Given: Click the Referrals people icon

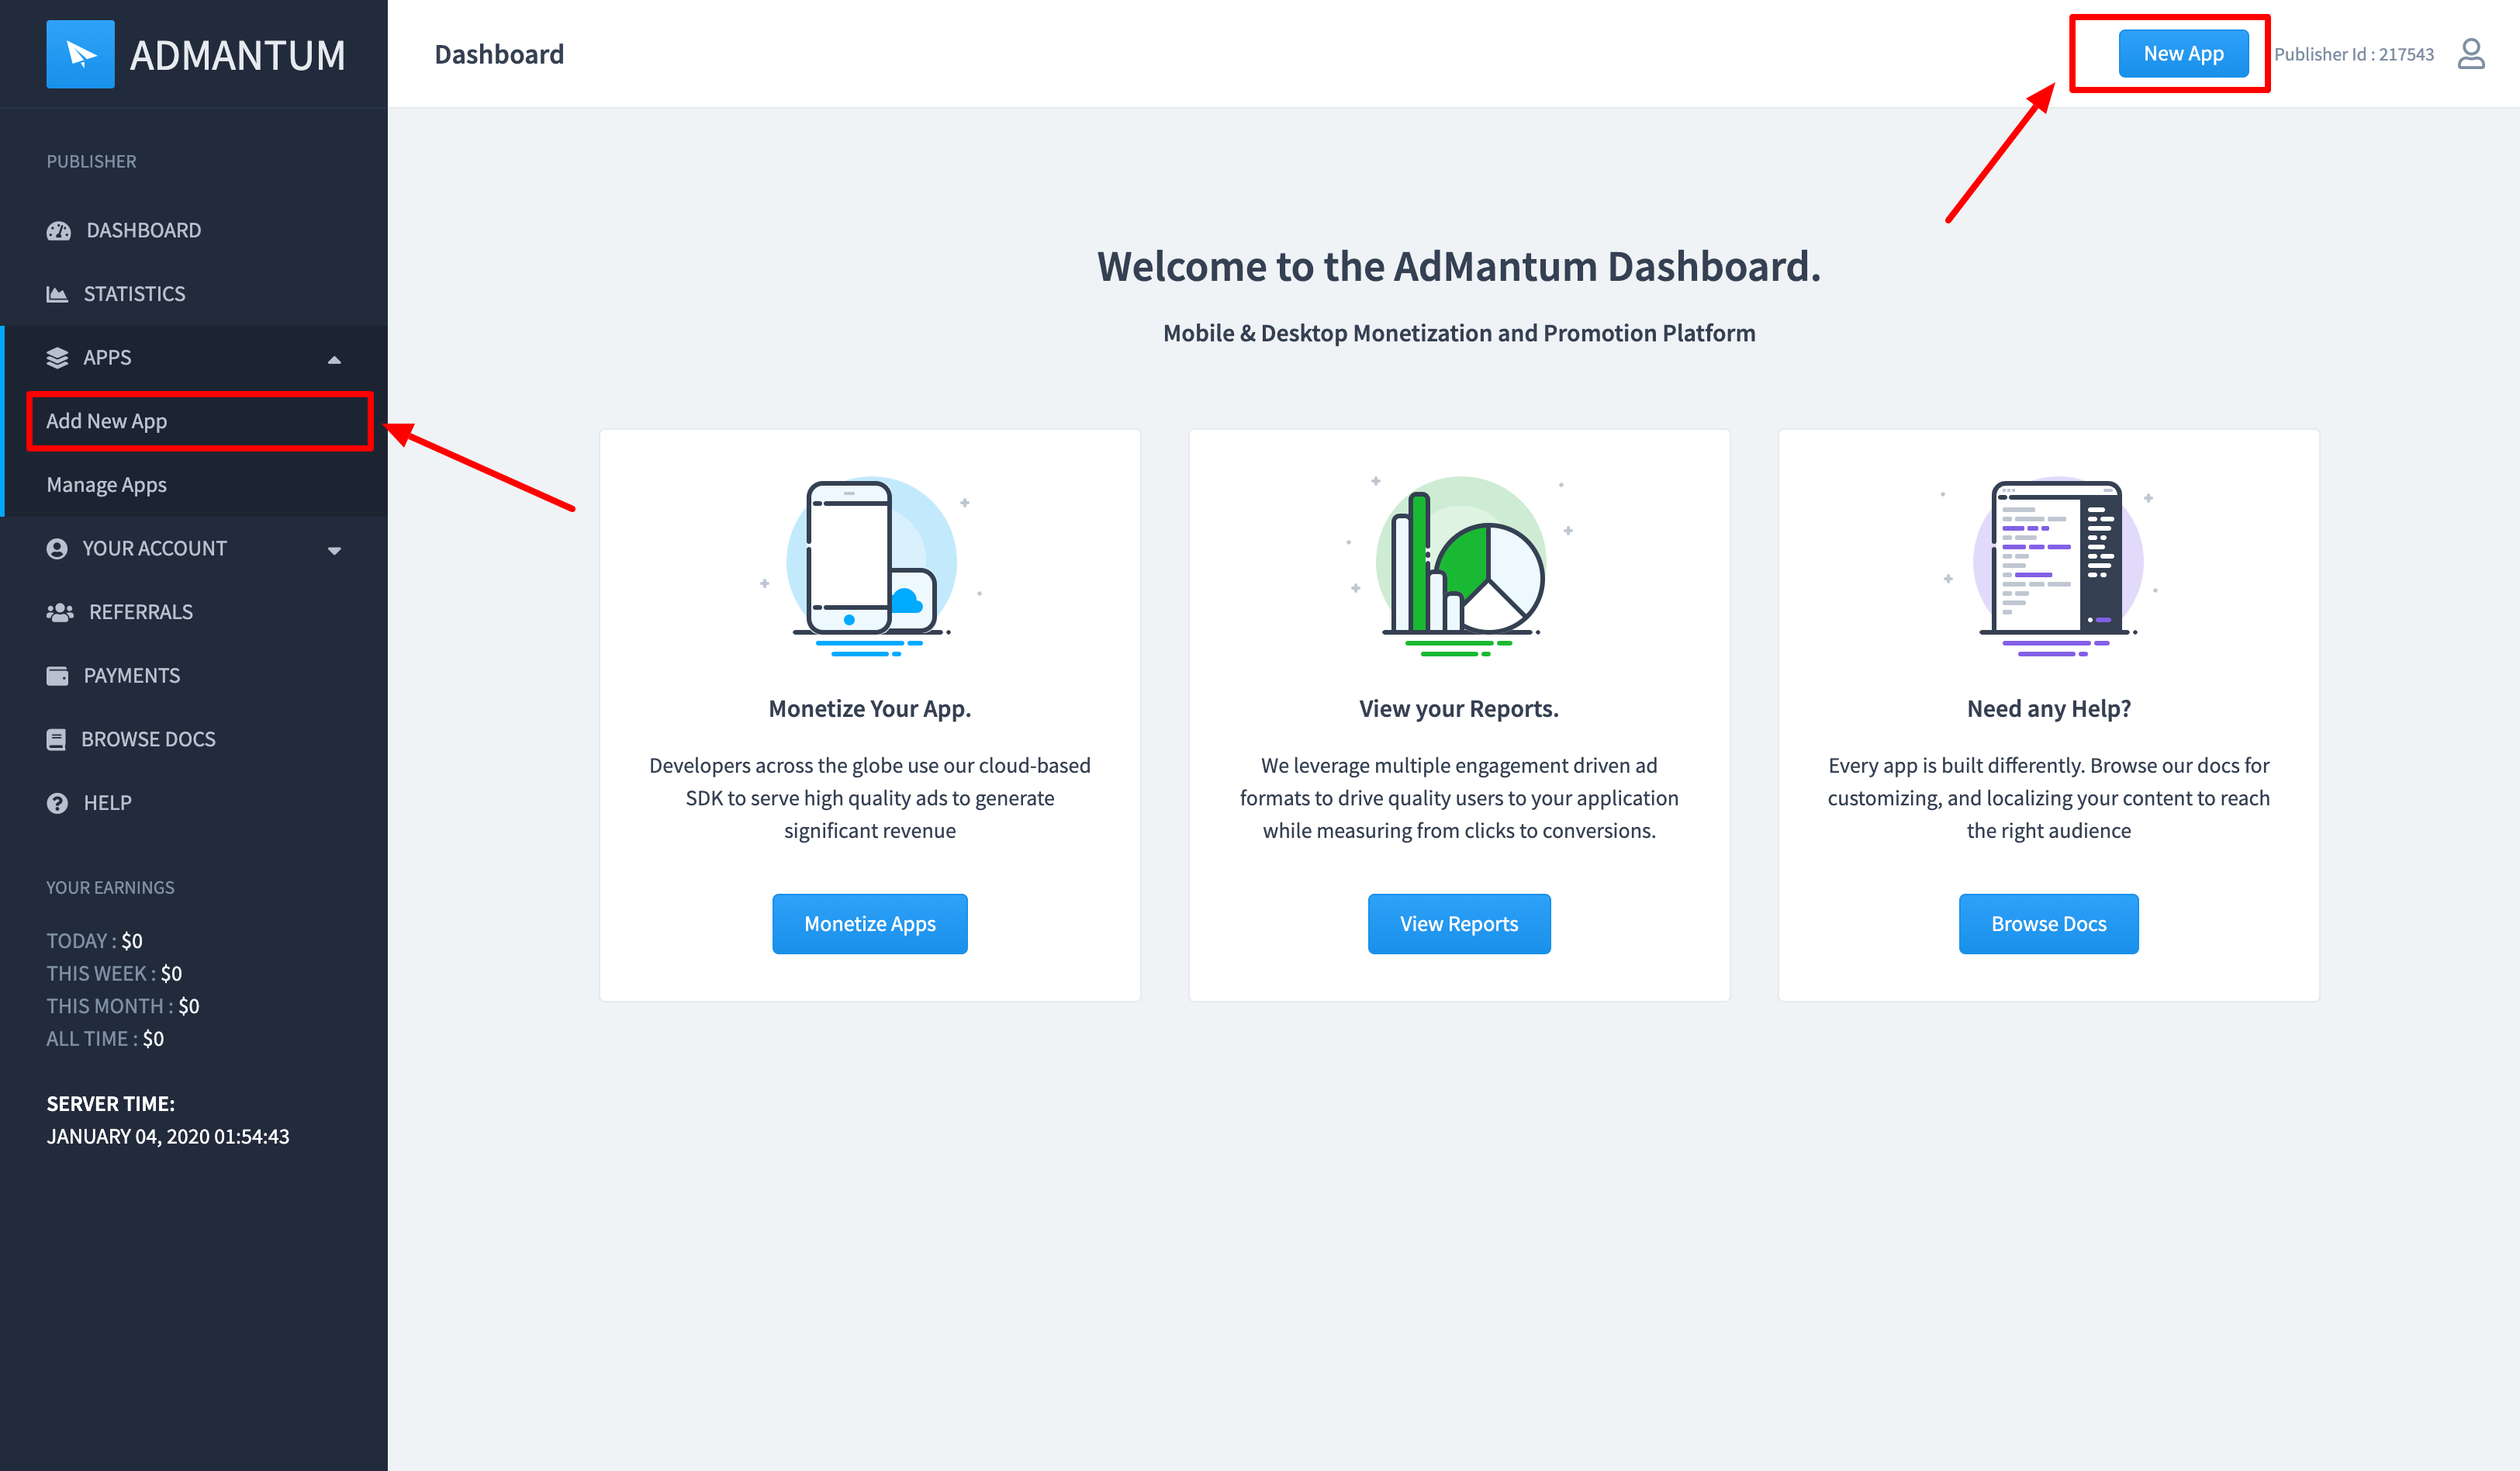Looking at the screenshot, I should click(x=59, y=612).
